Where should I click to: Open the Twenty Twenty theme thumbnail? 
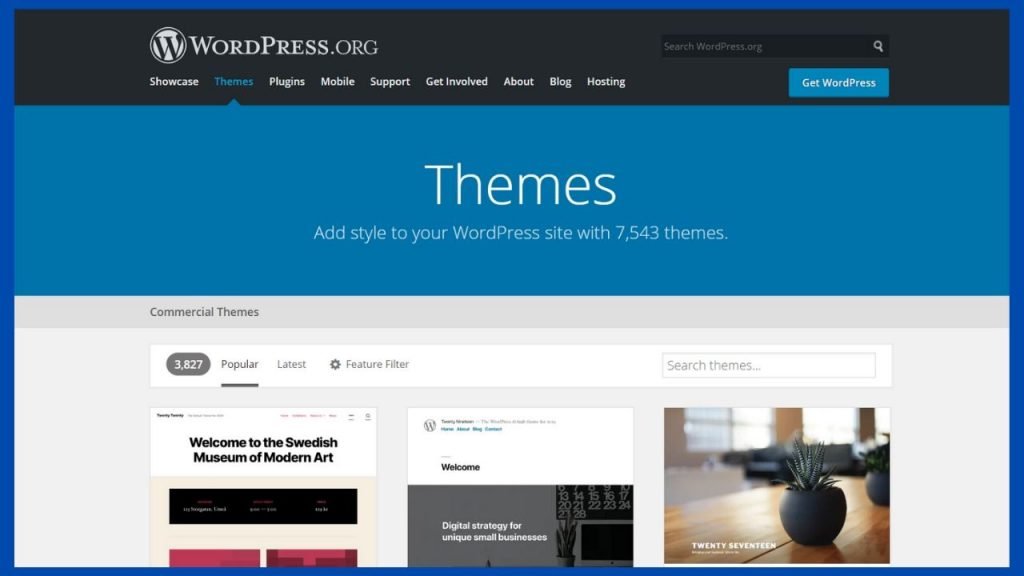pyautogui.click(x=263, y=487)
